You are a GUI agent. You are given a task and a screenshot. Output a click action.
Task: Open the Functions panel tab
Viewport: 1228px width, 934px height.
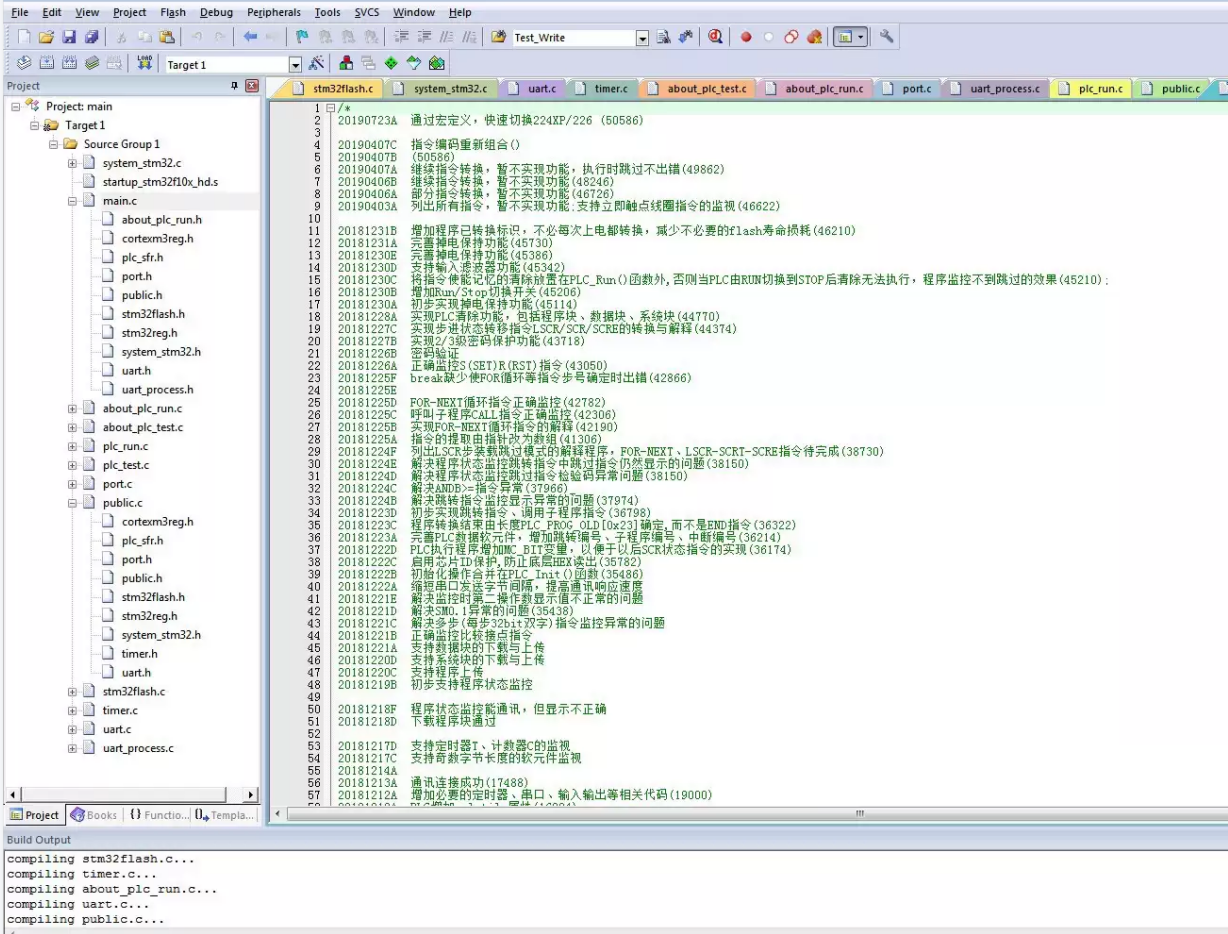point(158,815)
